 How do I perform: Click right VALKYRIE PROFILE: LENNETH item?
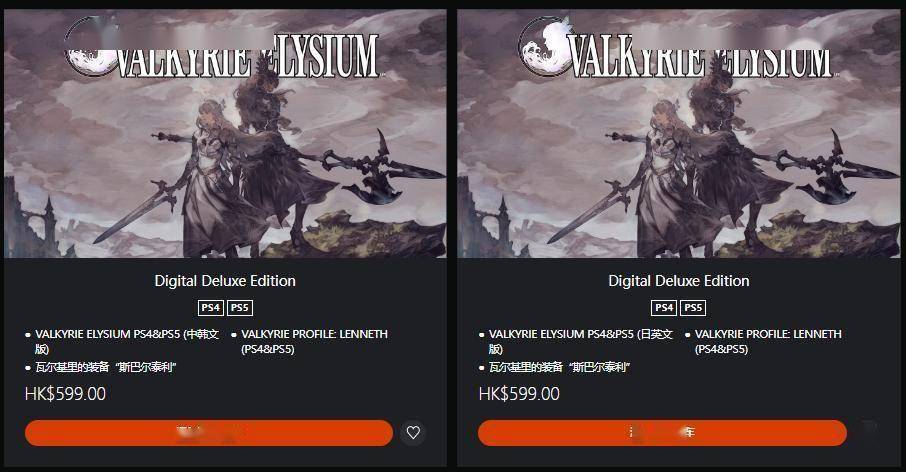tap(768, 341)
